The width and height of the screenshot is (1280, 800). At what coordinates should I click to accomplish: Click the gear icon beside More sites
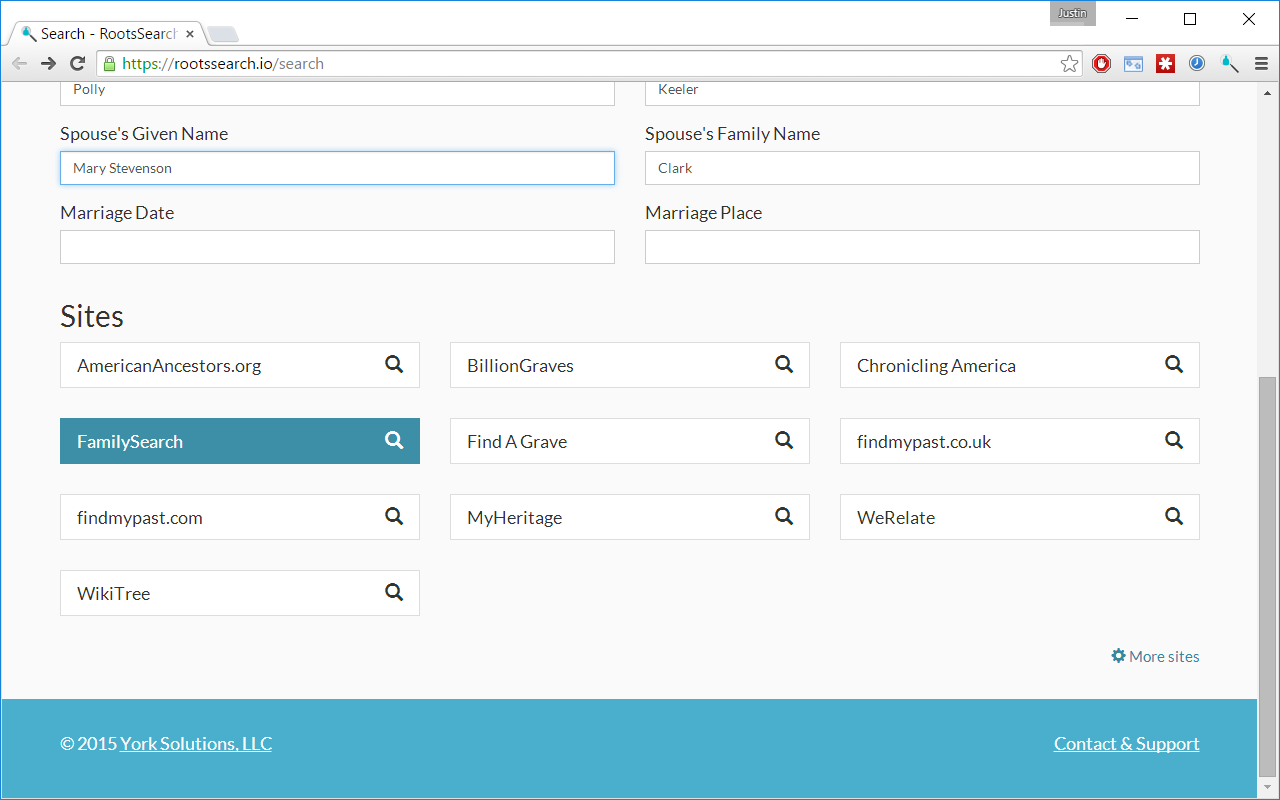1118,656
